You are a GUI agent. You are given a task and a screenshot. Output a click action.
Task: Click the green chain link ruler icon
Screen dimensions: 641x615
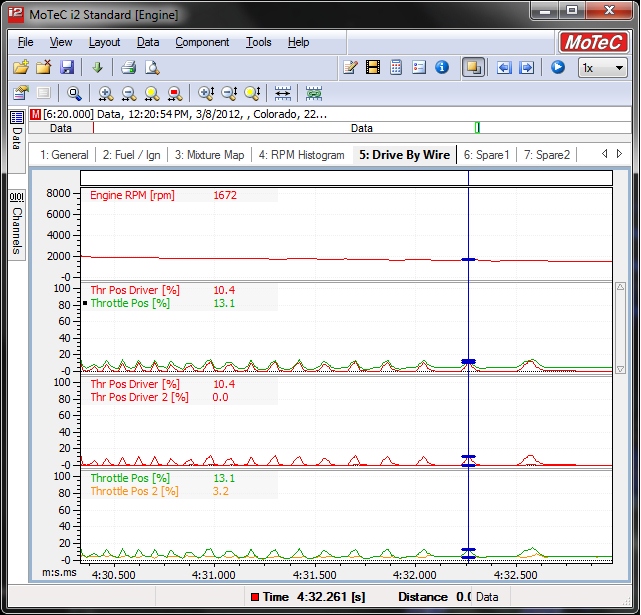coord(314,94)
